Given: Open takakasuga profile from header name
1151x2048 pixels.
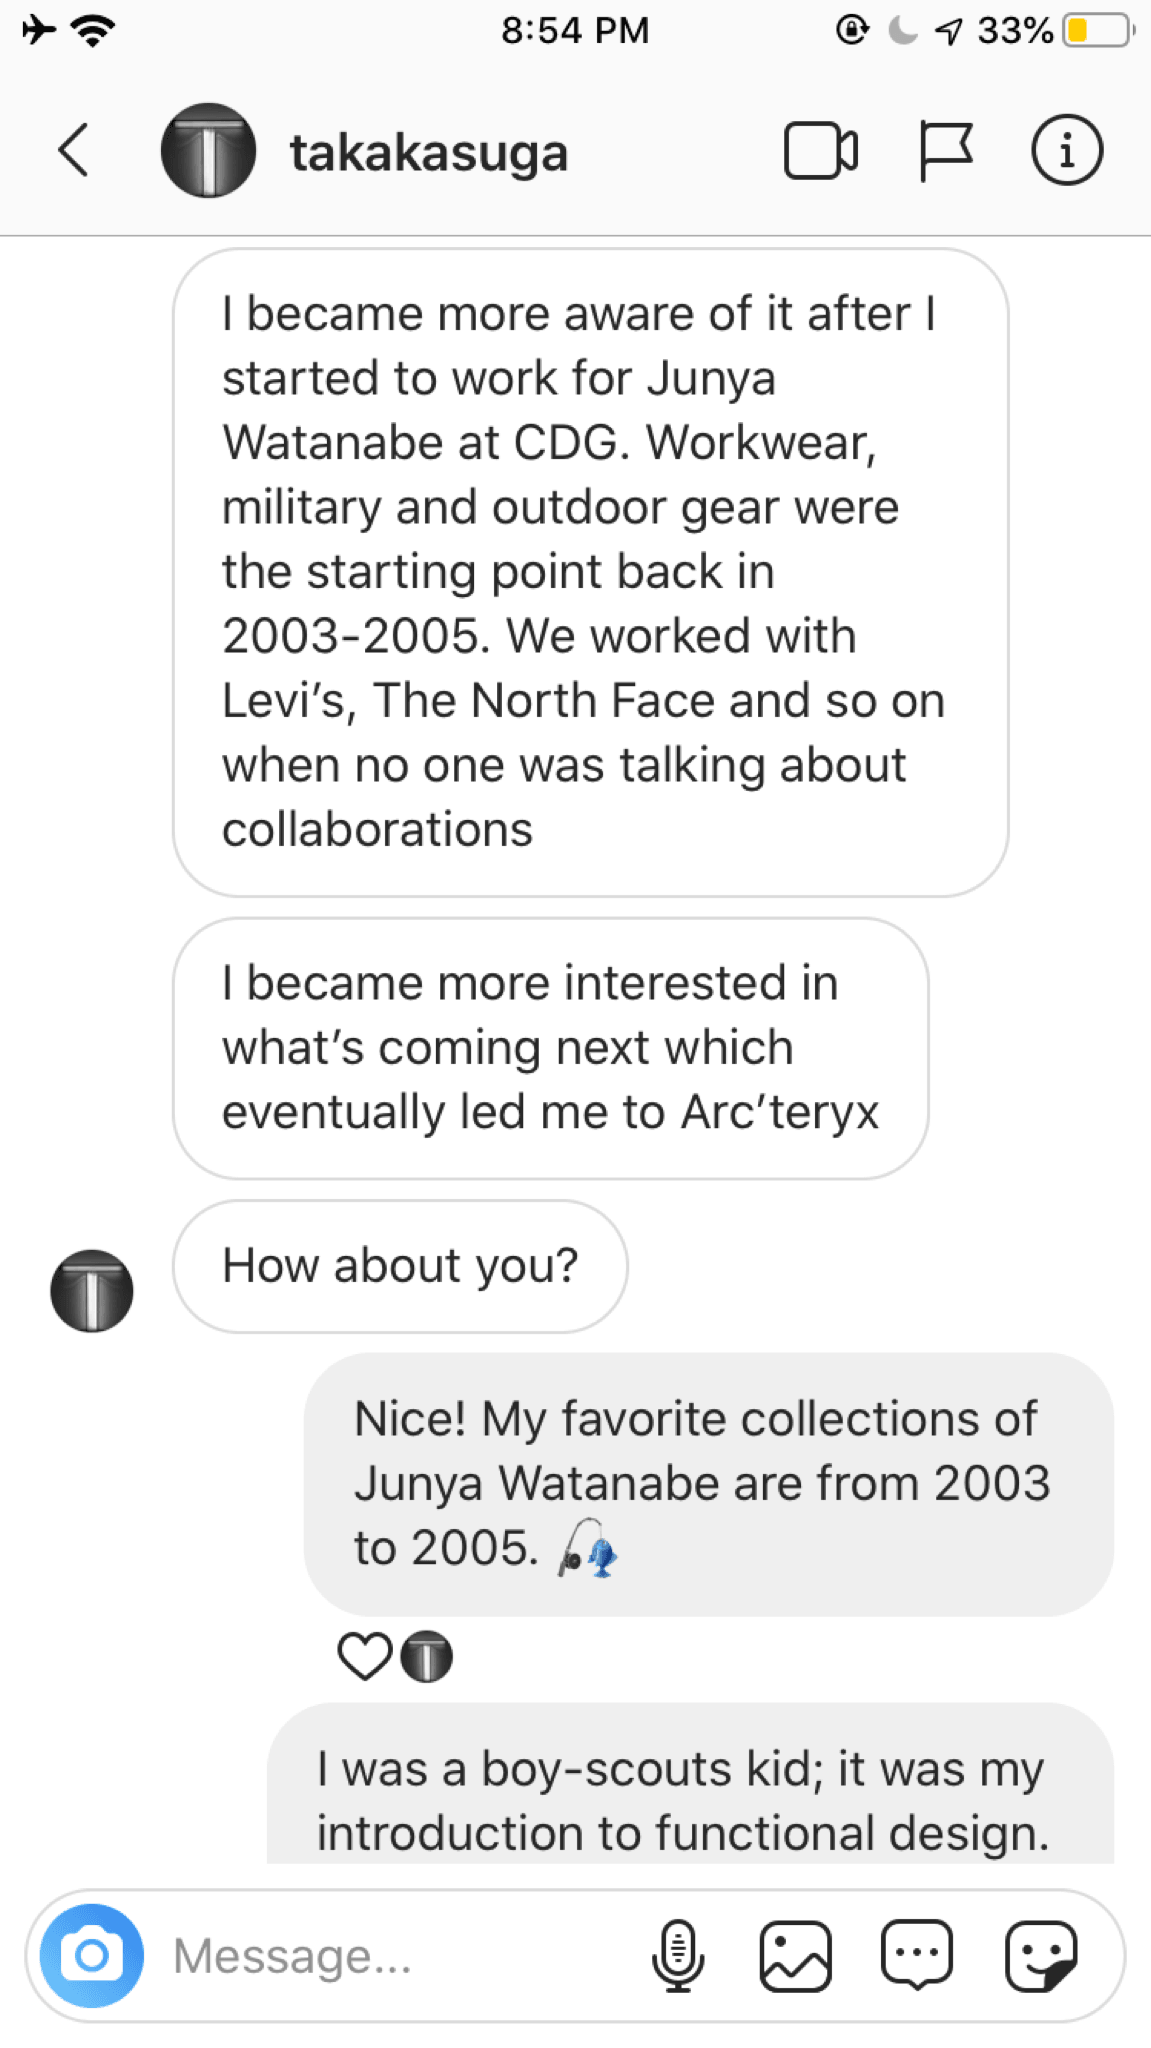Looking at the screenshot, I should pos(429,153).
